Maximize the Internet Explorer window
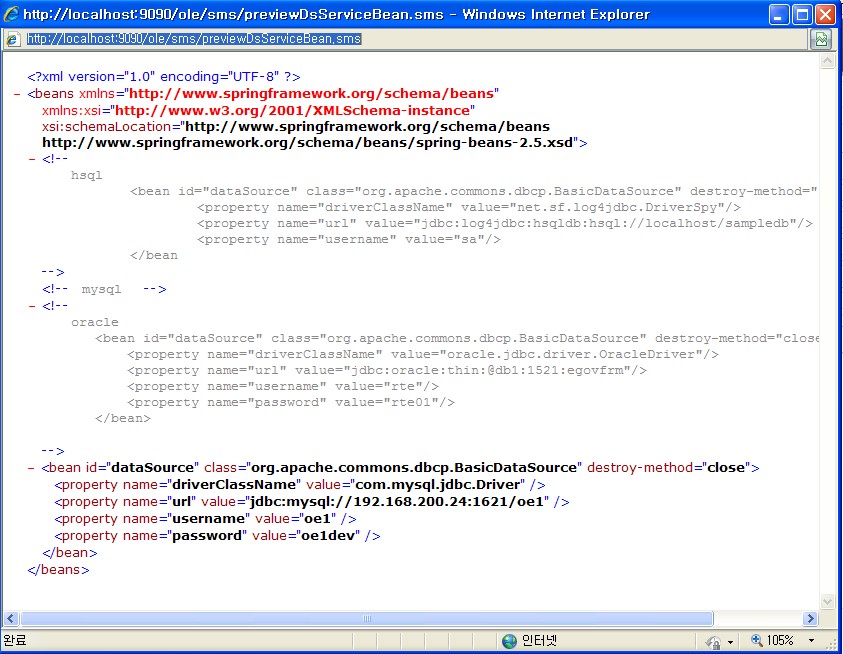This screenshot has height=654, width=843. 802,15
